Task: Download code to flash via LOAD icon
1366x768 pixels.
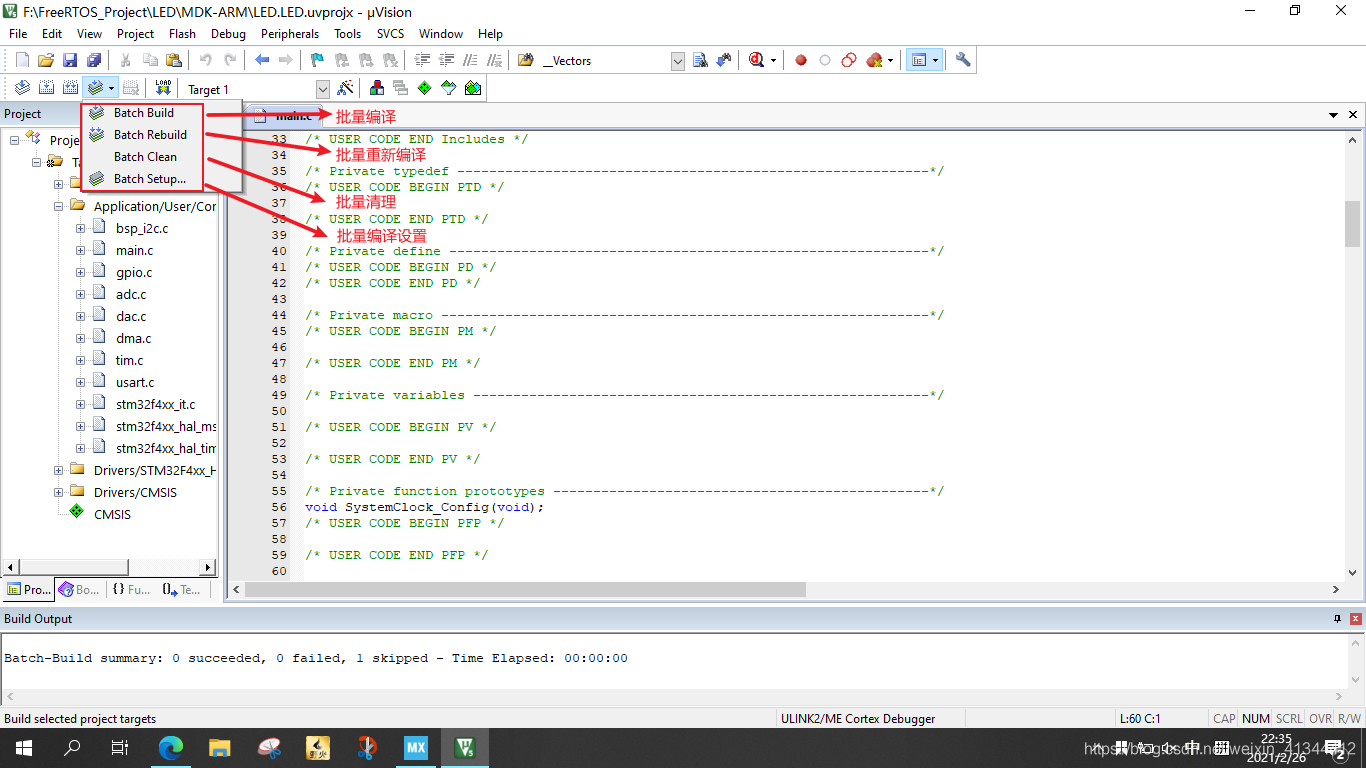Action: click(x=163, y=87)
